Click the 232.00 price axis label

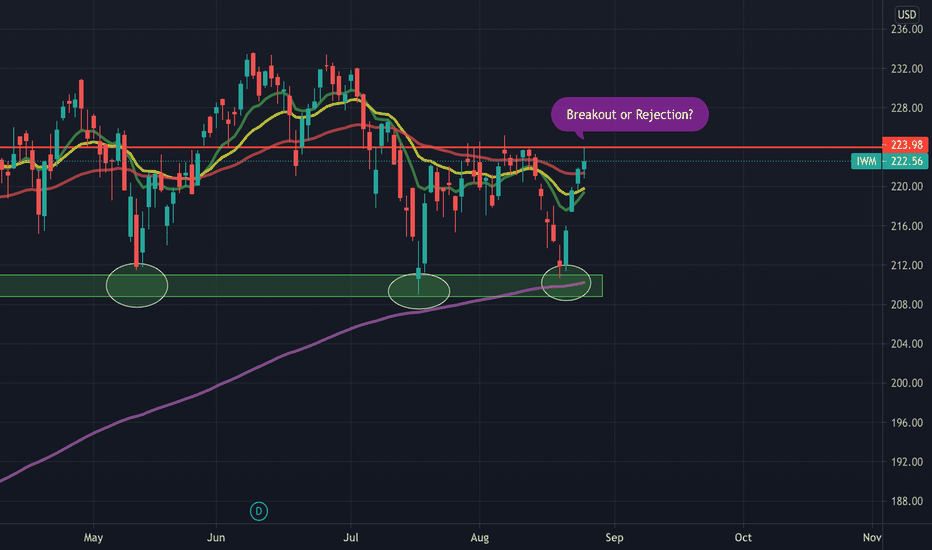click(906, 69)
